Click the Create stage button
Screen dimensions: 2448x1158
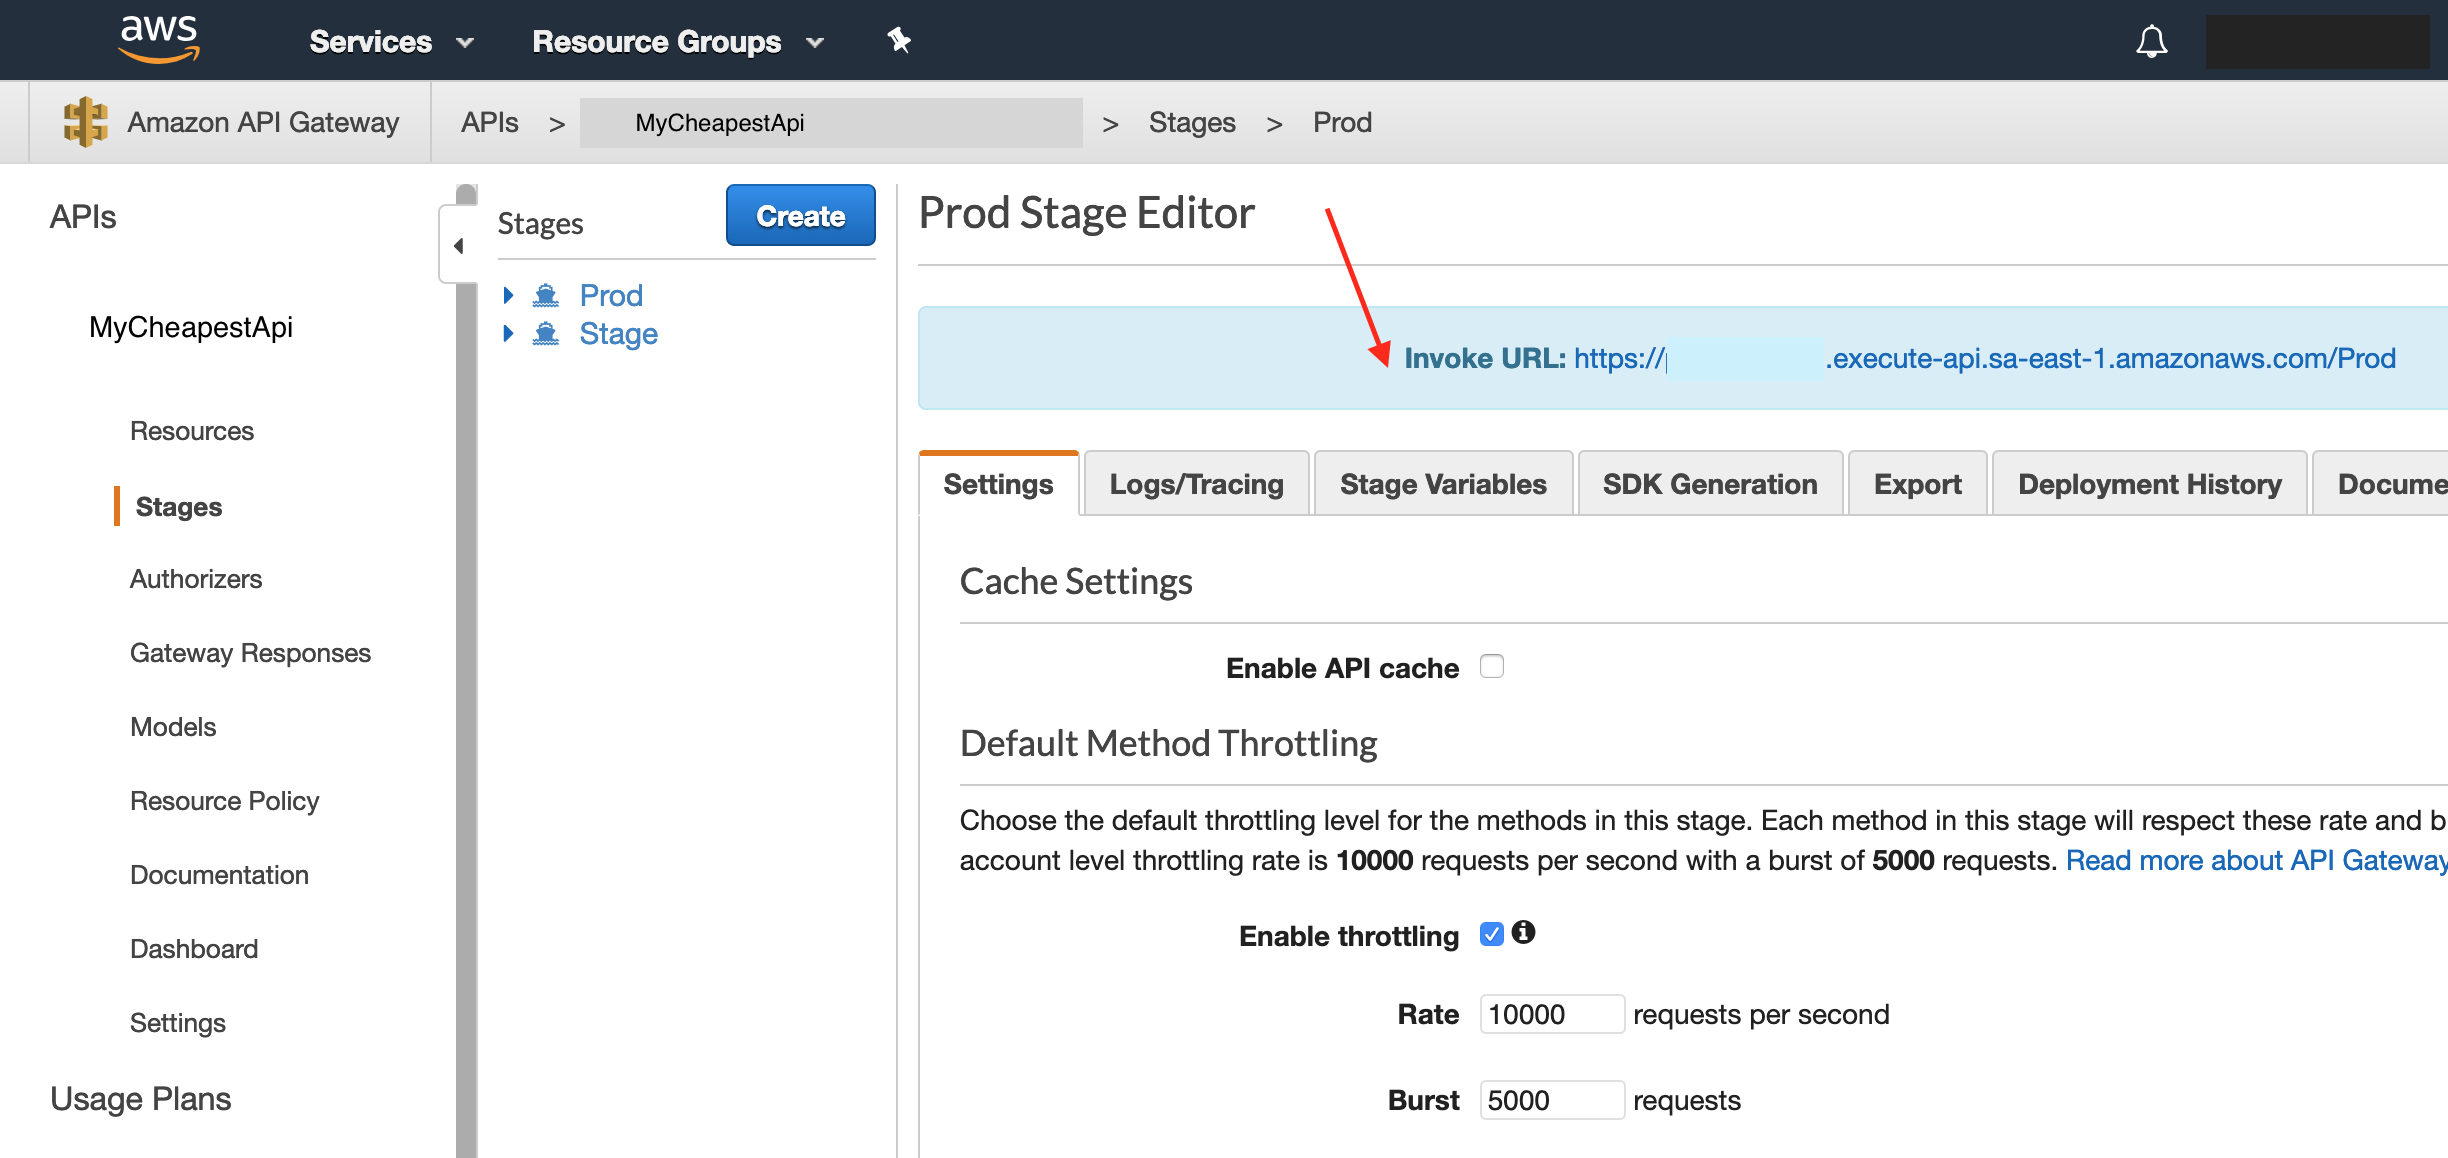tap(800, 215)
